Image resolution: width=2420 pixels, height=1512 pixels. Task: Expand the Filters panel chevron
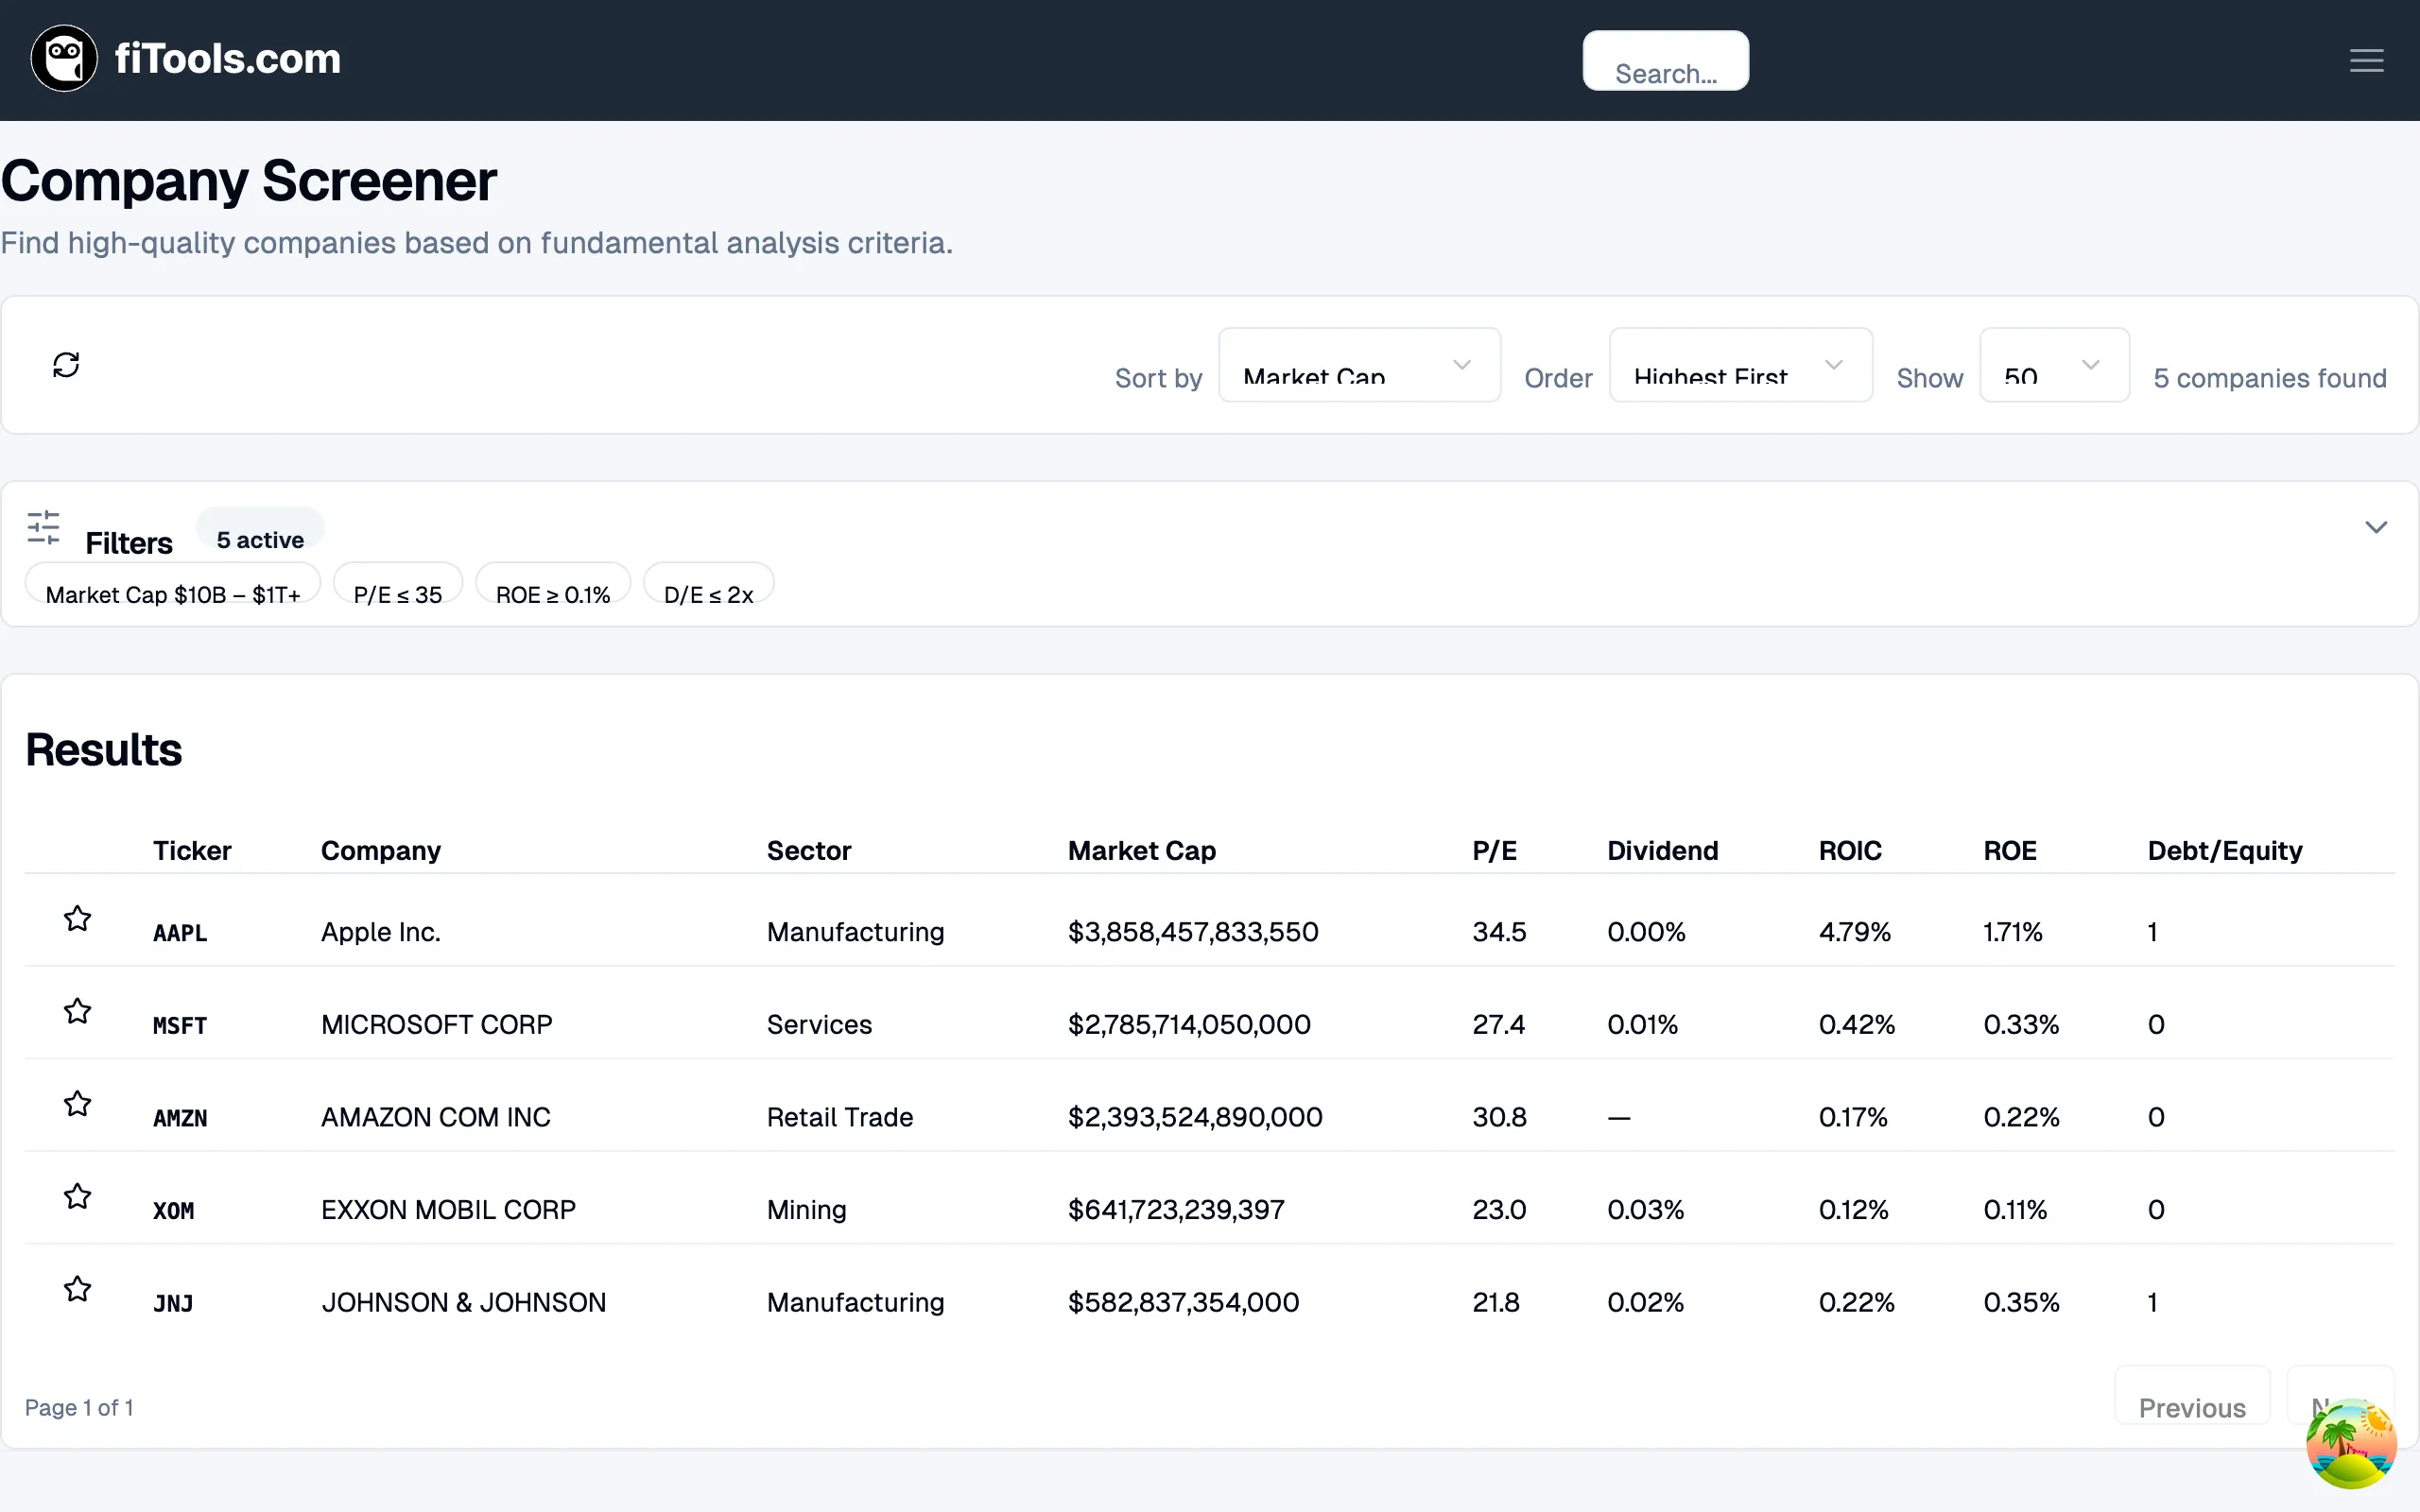(x=2376, y=527)
